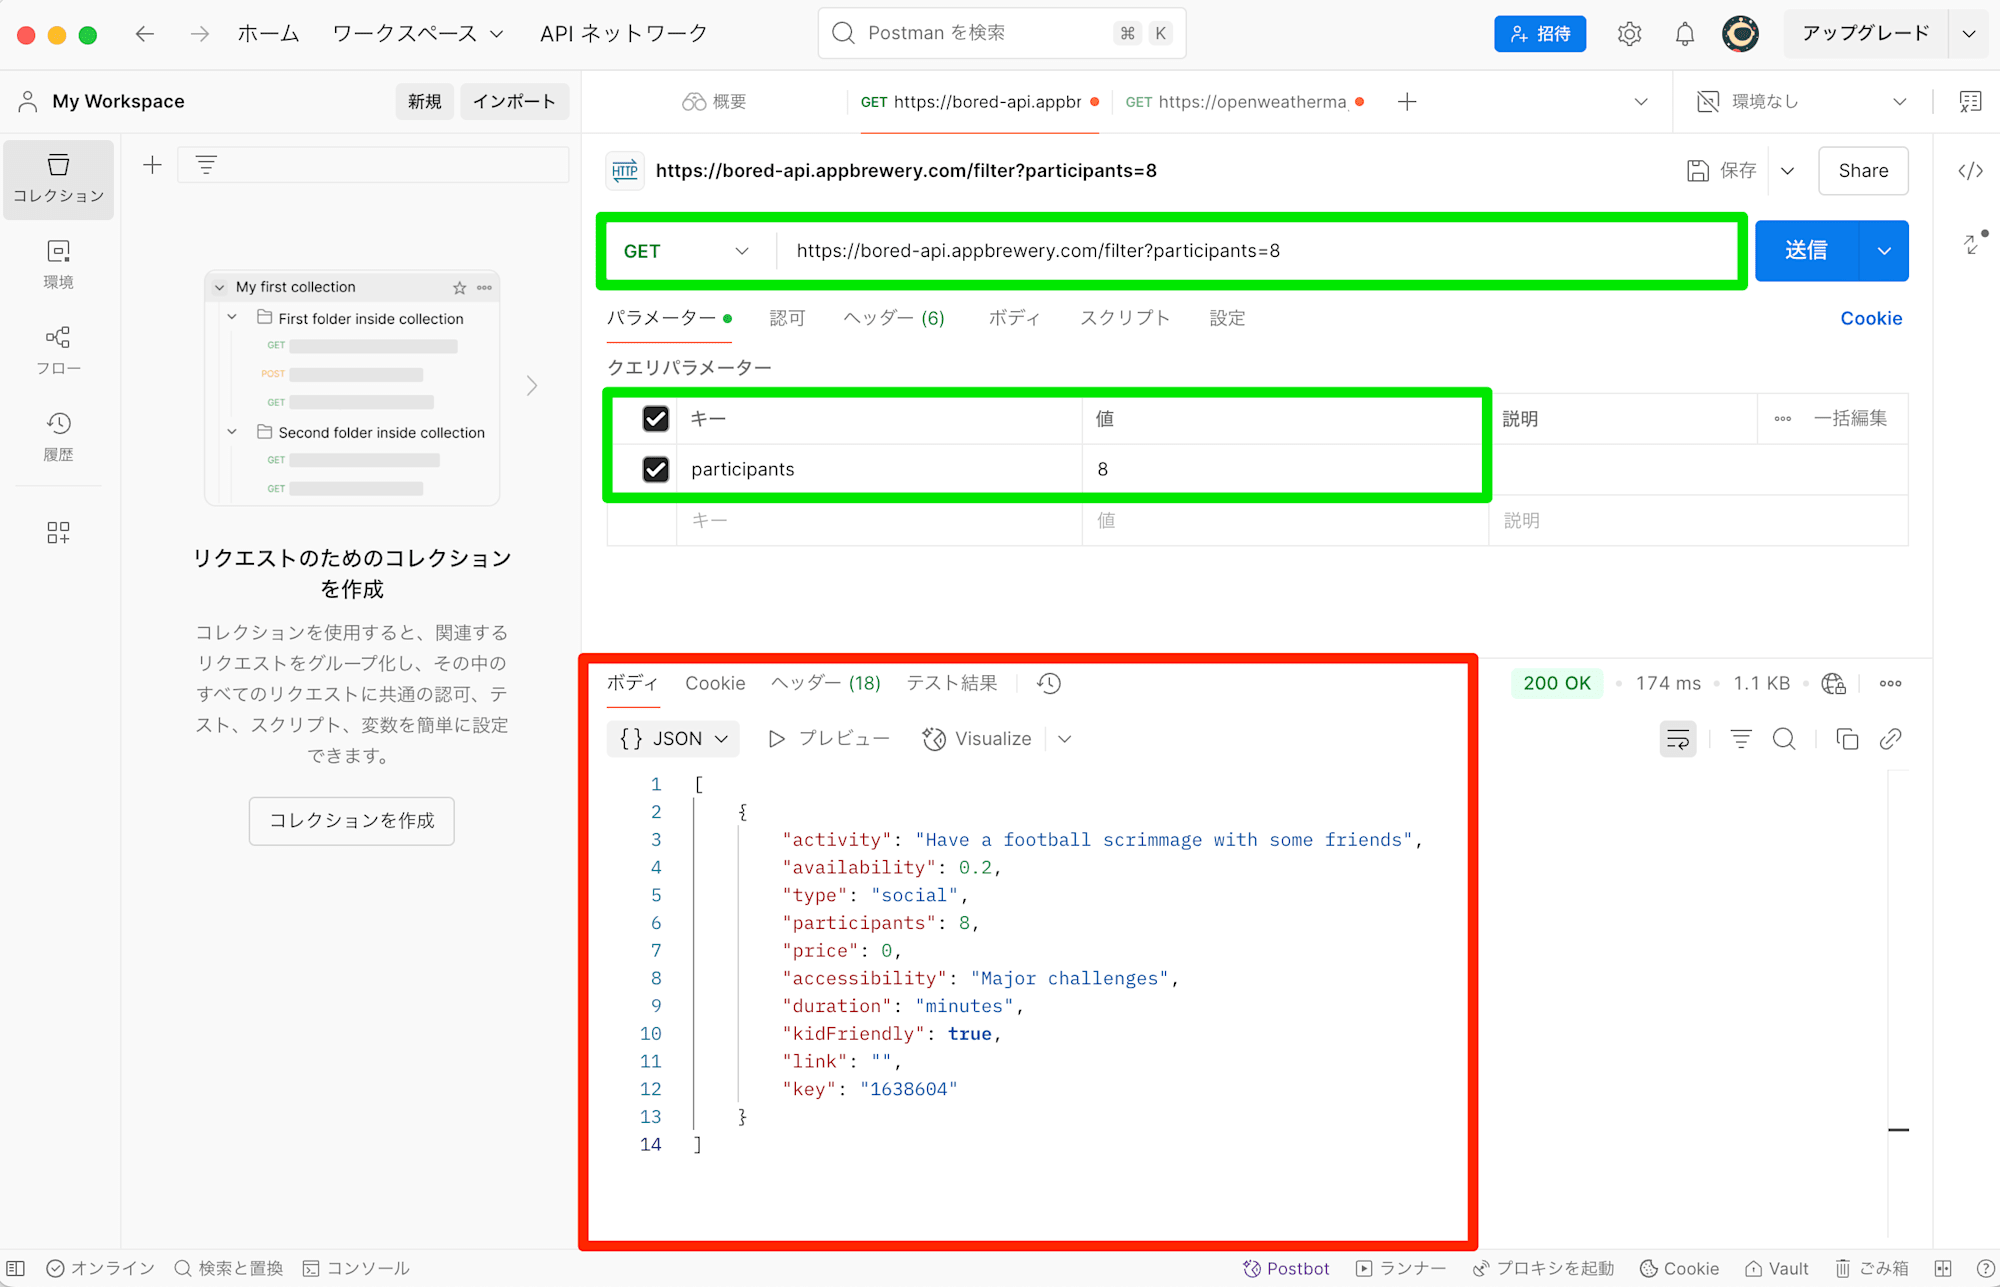
Task: Click the Share button
Action: click(1863, 171)
